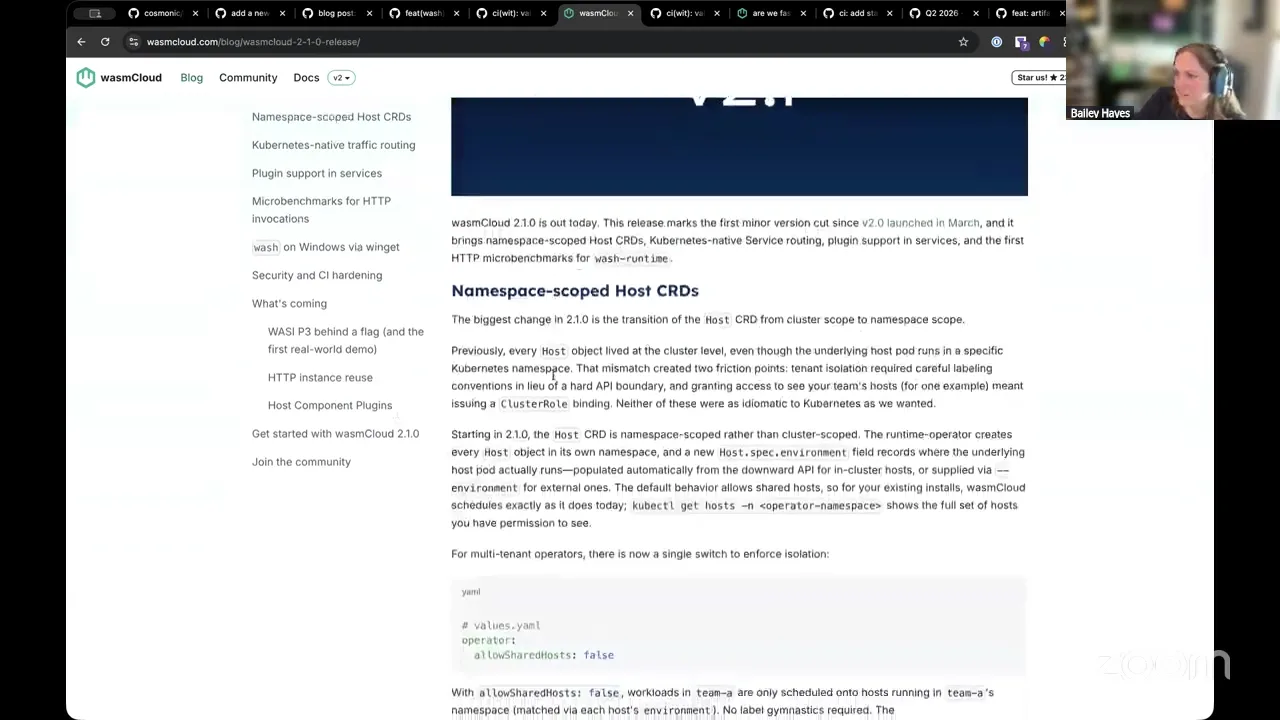This screenshot has width=1280, height=720.
Task: Click the 'wash-runtime' inline code text
Action: point(631,259)
